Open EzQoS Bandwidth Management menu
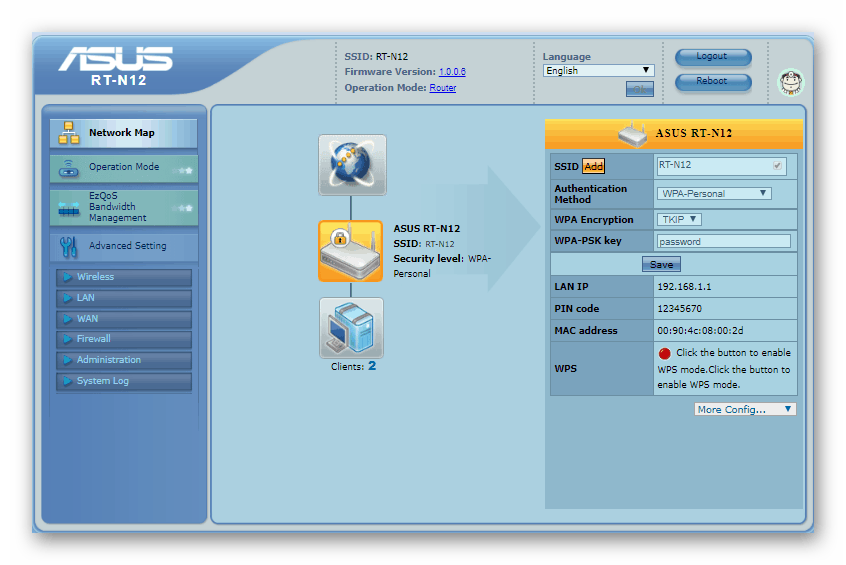846x565 pixels. click(x=123, y=208)
